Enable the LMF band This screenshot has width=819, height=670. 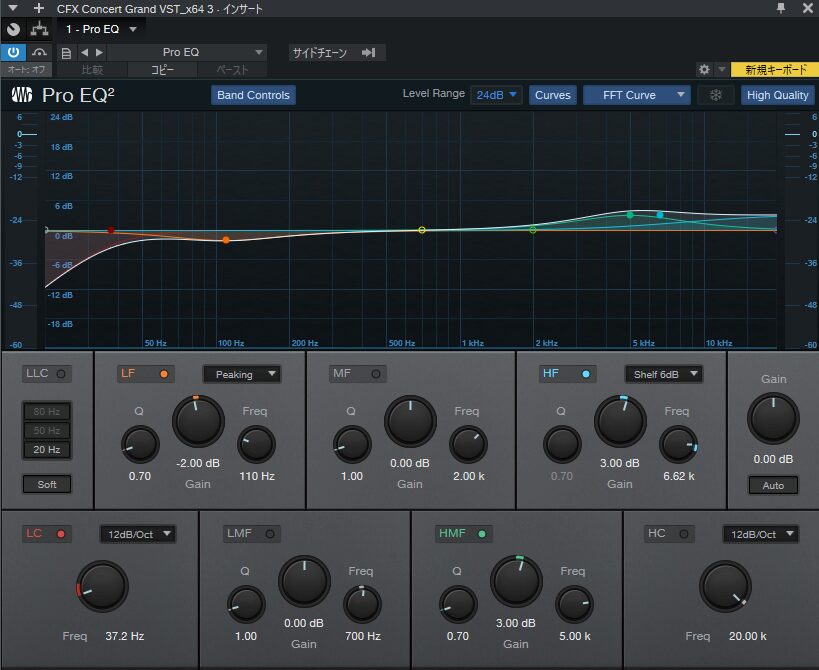(x=252, y=534)
